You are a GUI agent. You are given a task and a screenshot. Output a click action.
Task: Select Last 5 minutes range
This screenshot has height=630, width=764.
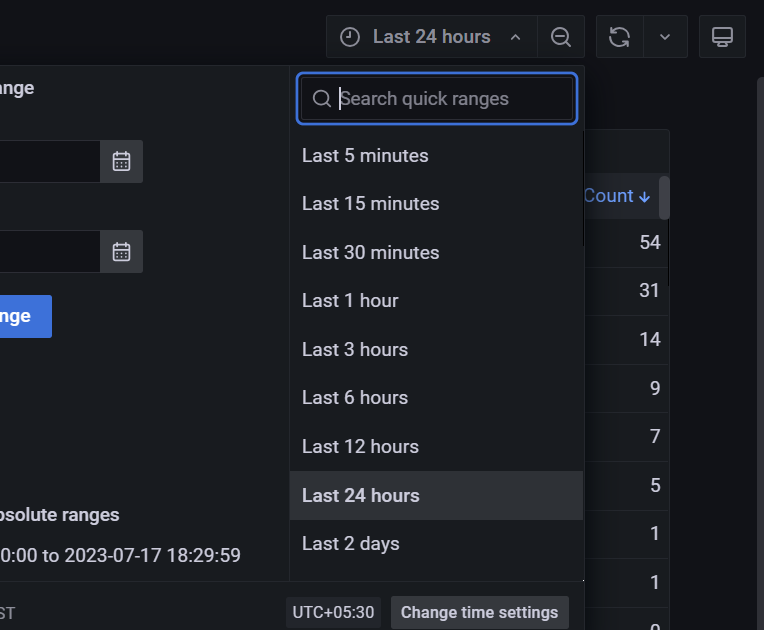point(365,156)
